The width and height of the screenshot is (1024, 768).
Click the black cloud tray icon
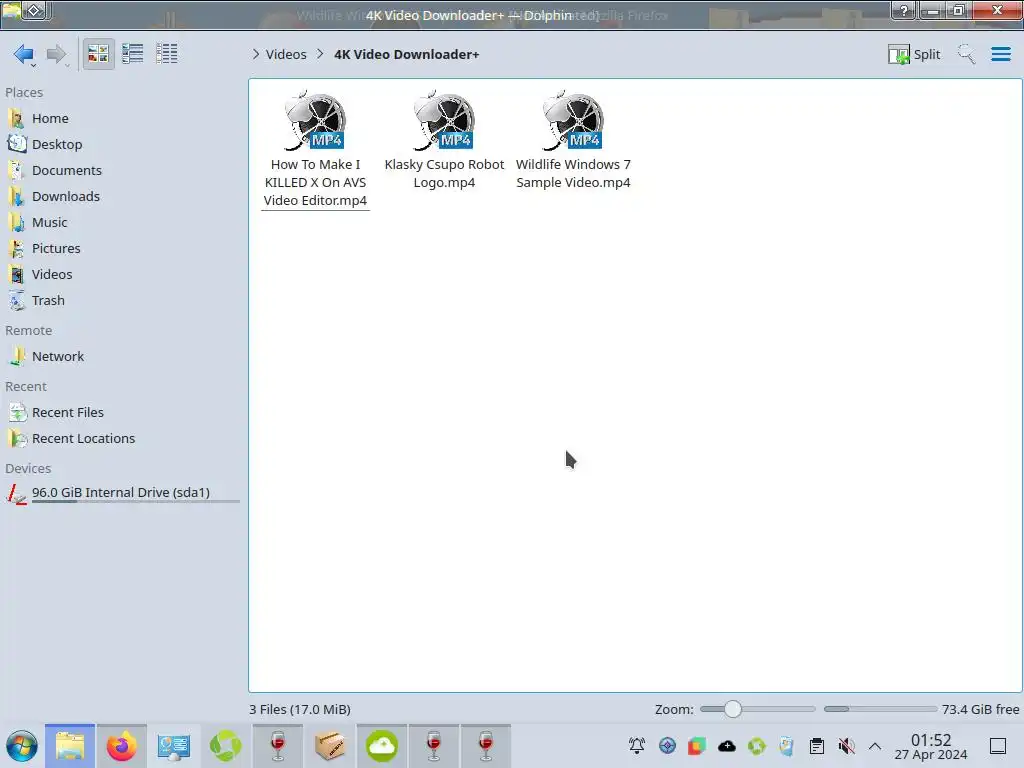tap(727, 746)
